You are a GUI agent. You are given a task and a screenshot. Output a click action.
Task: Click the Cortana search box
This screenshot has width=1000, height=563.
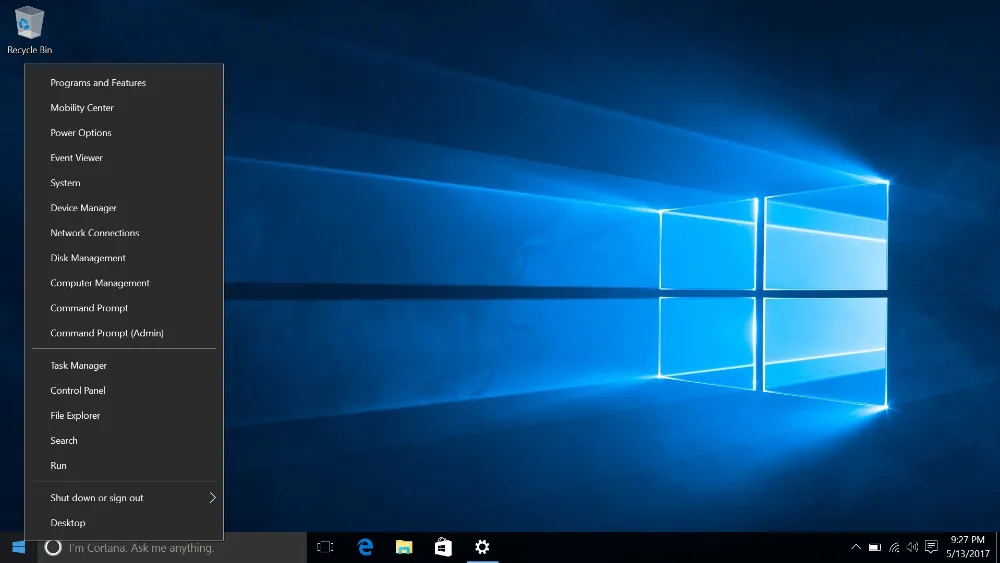[172, 548]
